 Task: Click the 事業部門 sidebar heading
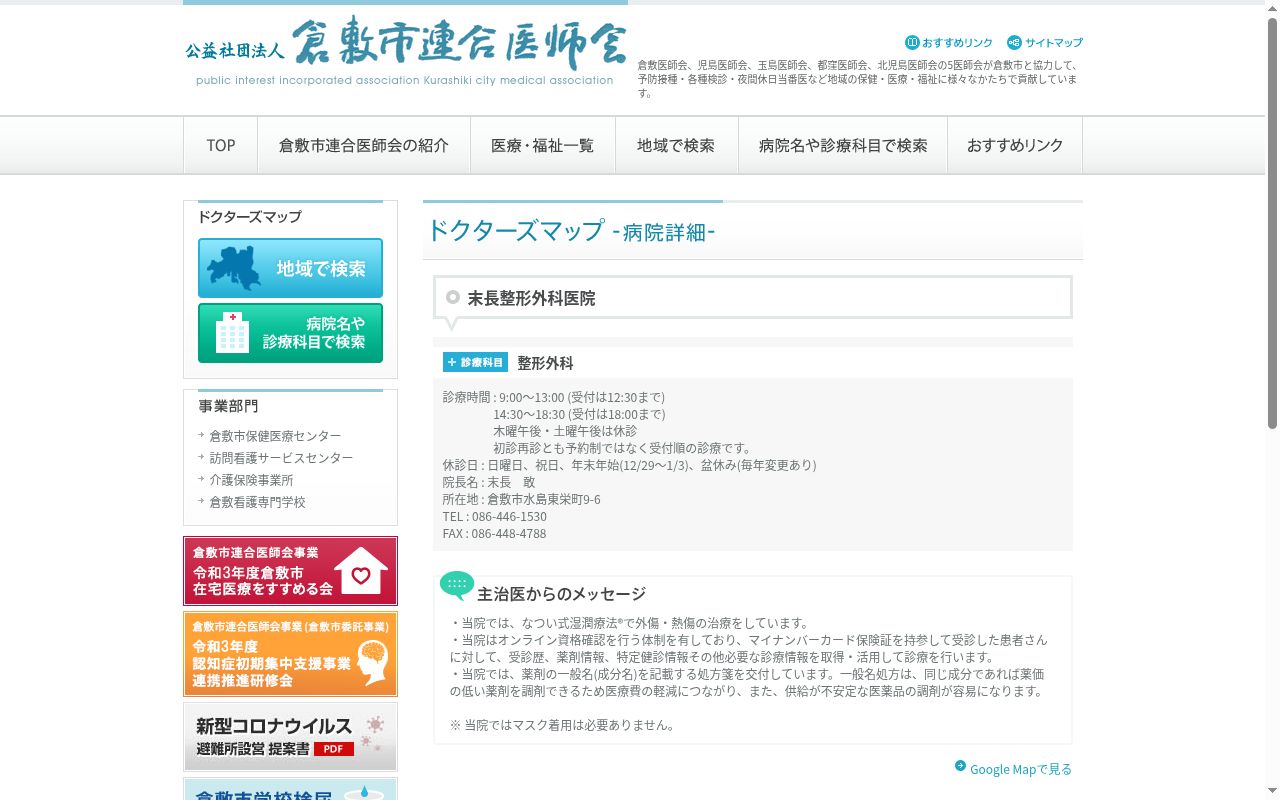click(x=228, y=406)
